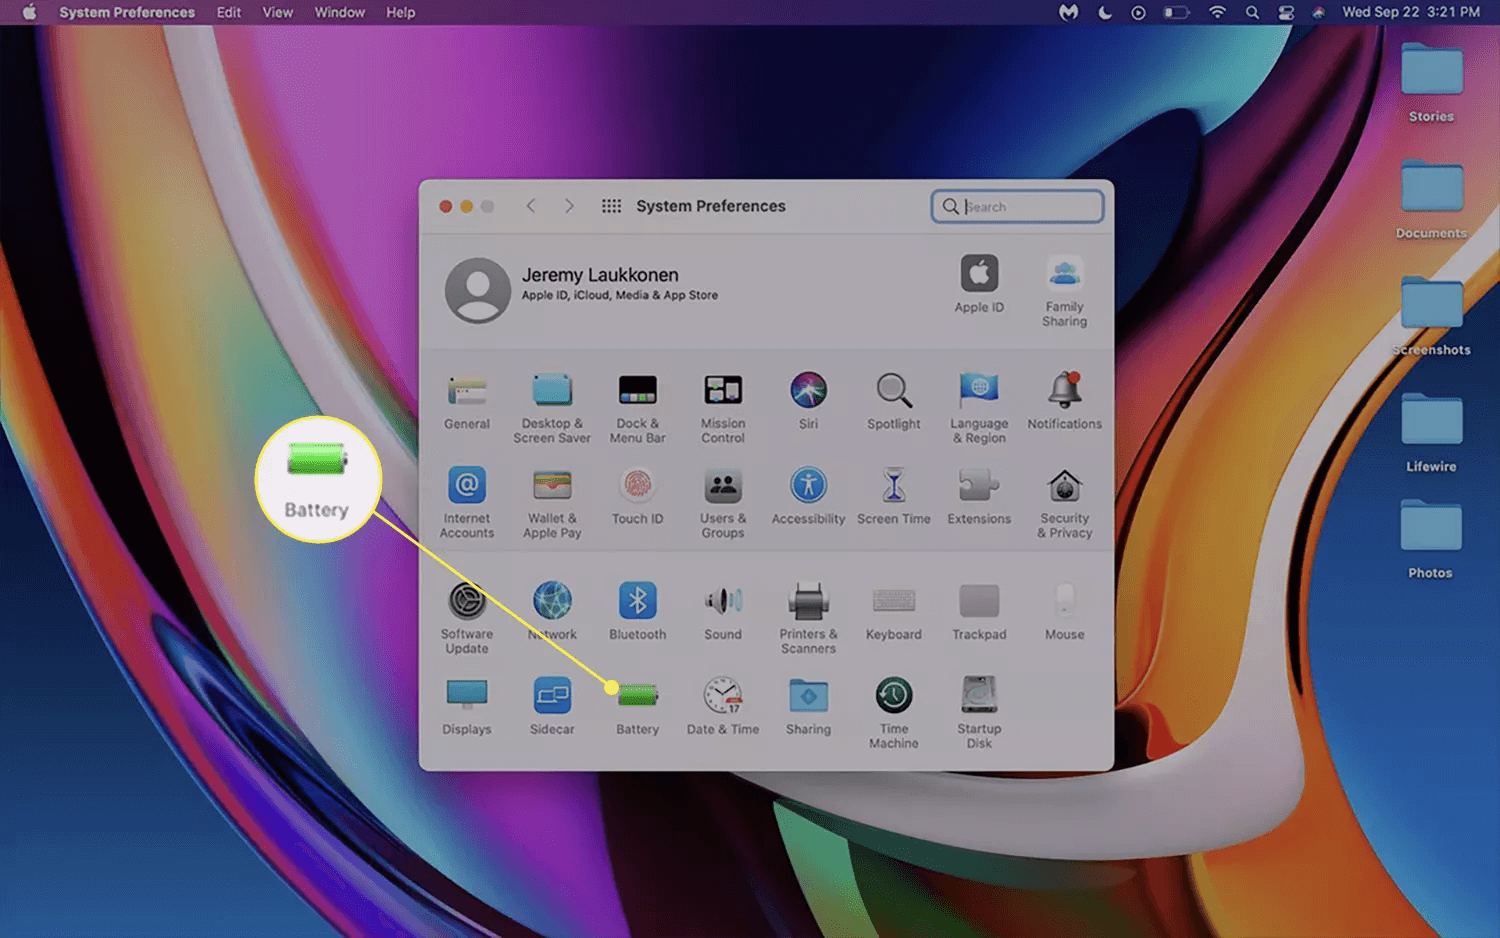Viewport: 1500px width, 938px height.
Task: Open the General preferences pane
Action: pyautogui.click(x=467, y=402)
